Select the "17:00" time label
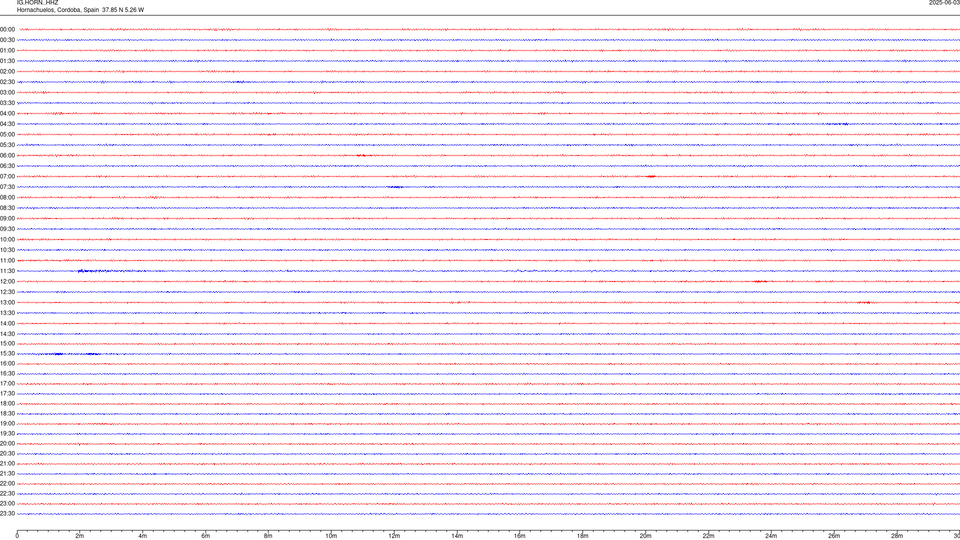Image resolution: width=960 pixels, height=540 pixels. [7, 384]
